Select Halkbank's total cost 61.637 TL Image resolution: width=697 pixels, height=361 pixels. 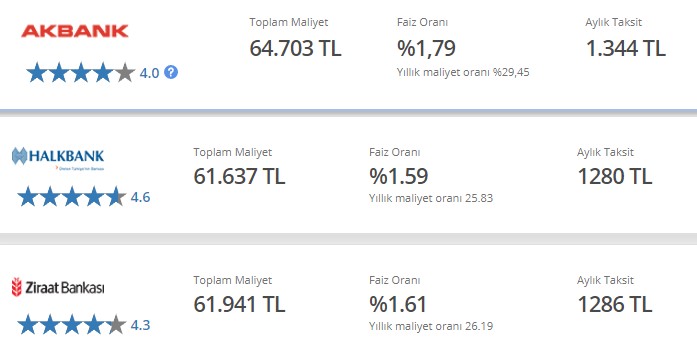[239, 176]
